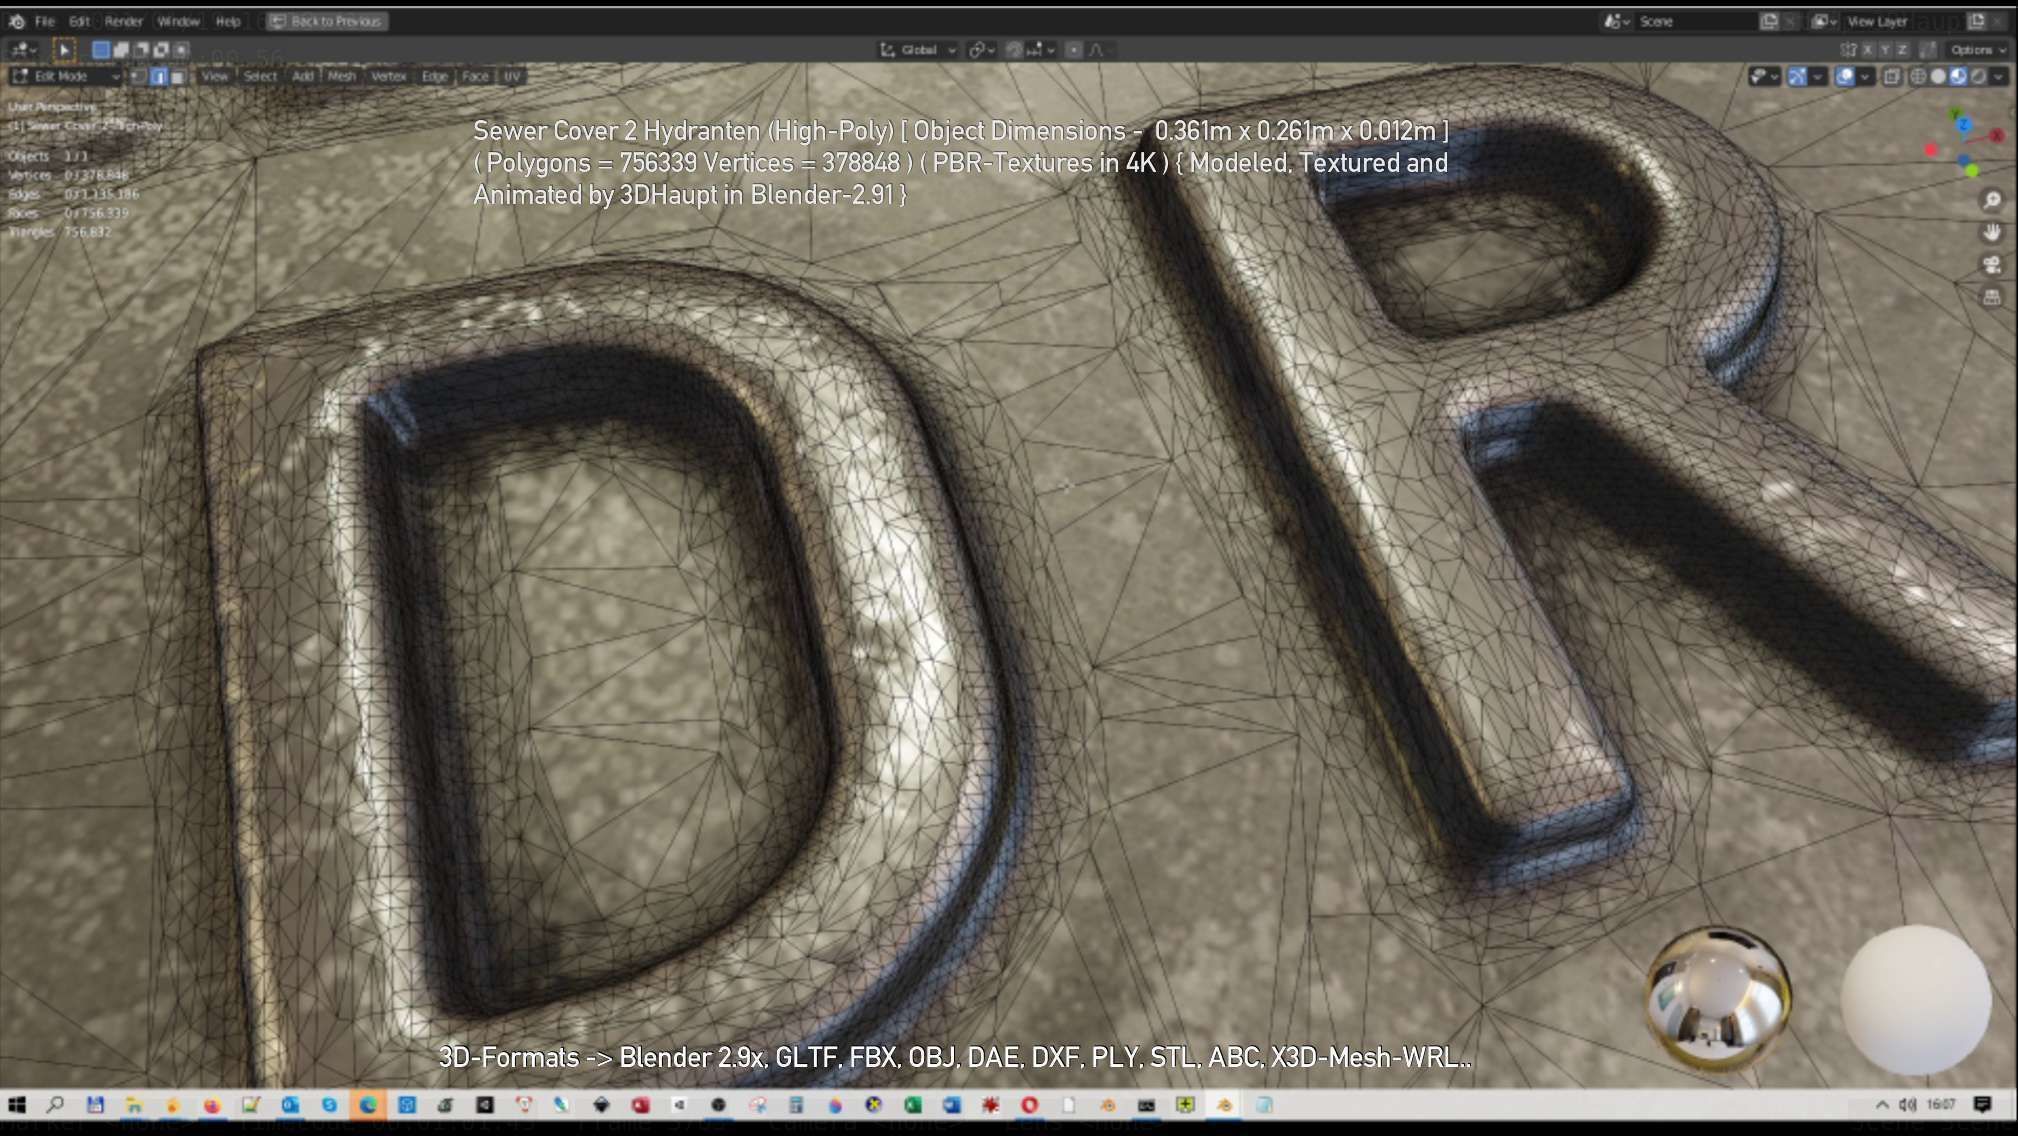Click the Blender logo icon
This screenshot has width=2018, height=1136.
click(17, 21)
